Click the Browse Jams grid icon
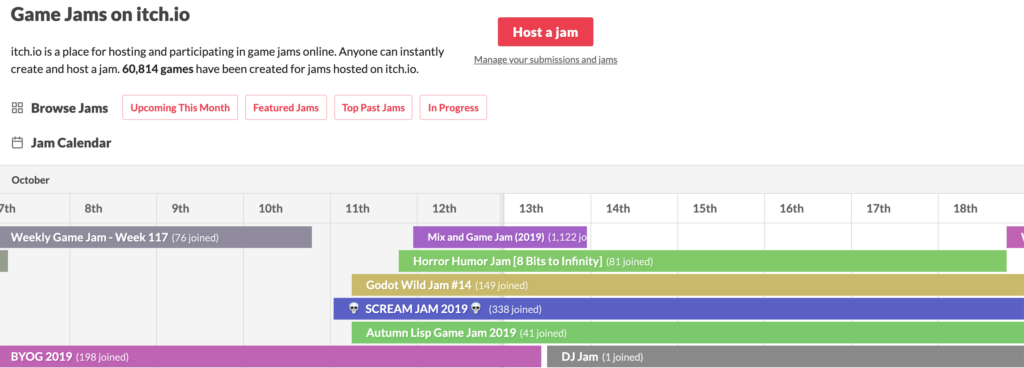 tap(18, 108)
